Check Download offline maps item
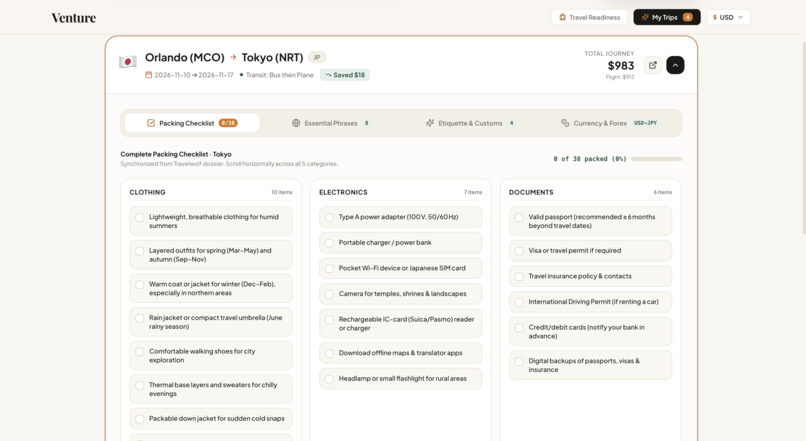This screenshot has width=806, height=441. [329, 354]
